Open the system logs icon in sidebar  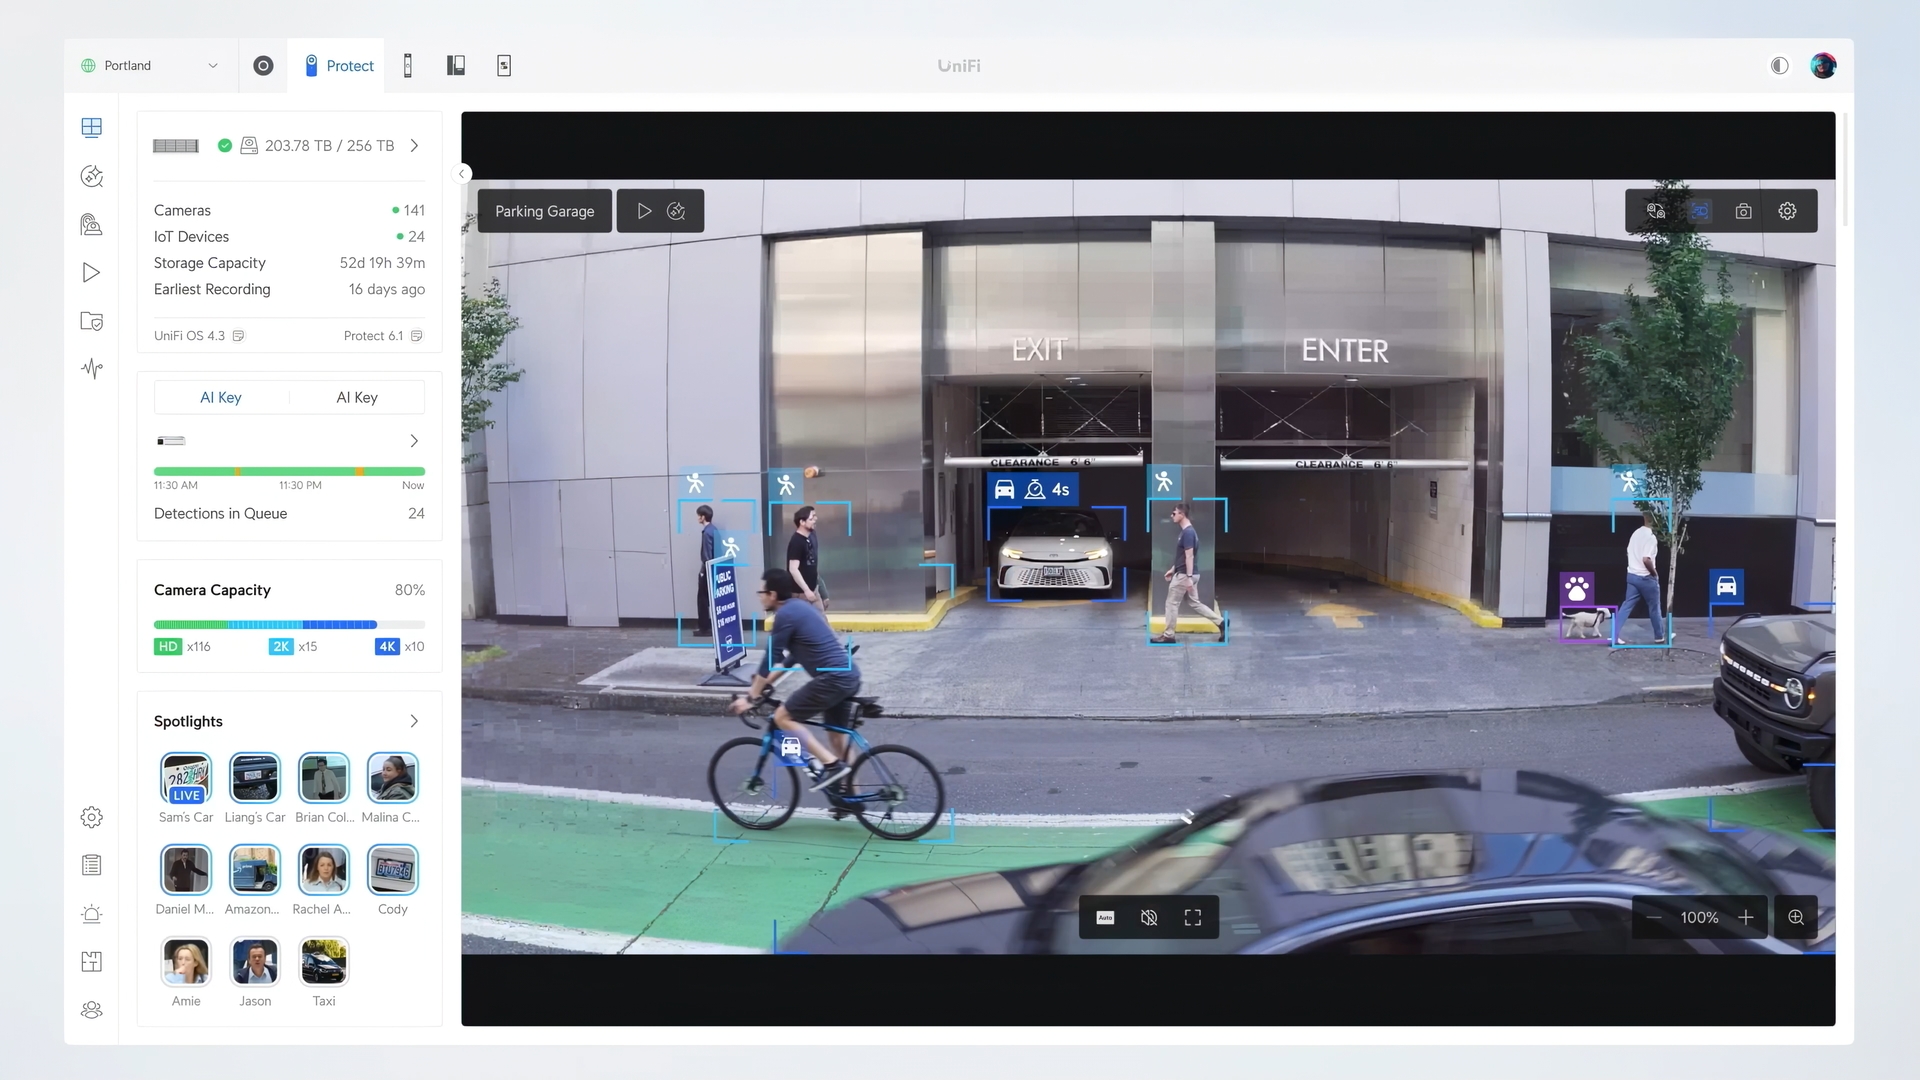(91, 864)
